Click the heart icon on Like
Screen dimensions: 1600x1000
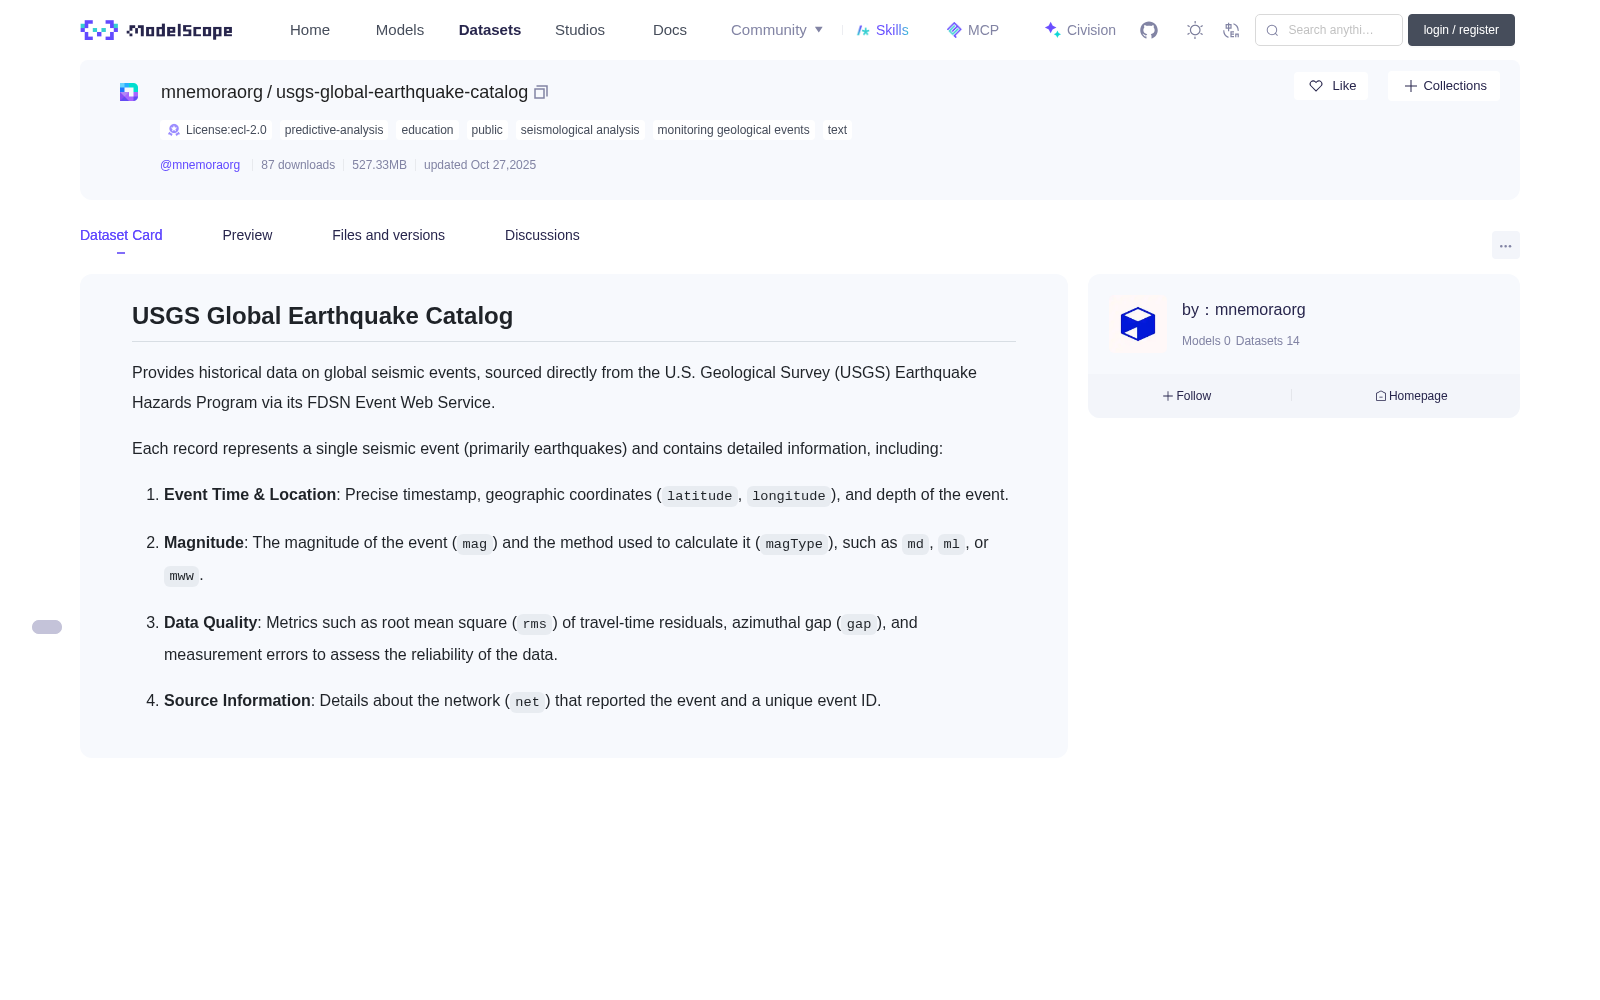[x=1316, y=86]
